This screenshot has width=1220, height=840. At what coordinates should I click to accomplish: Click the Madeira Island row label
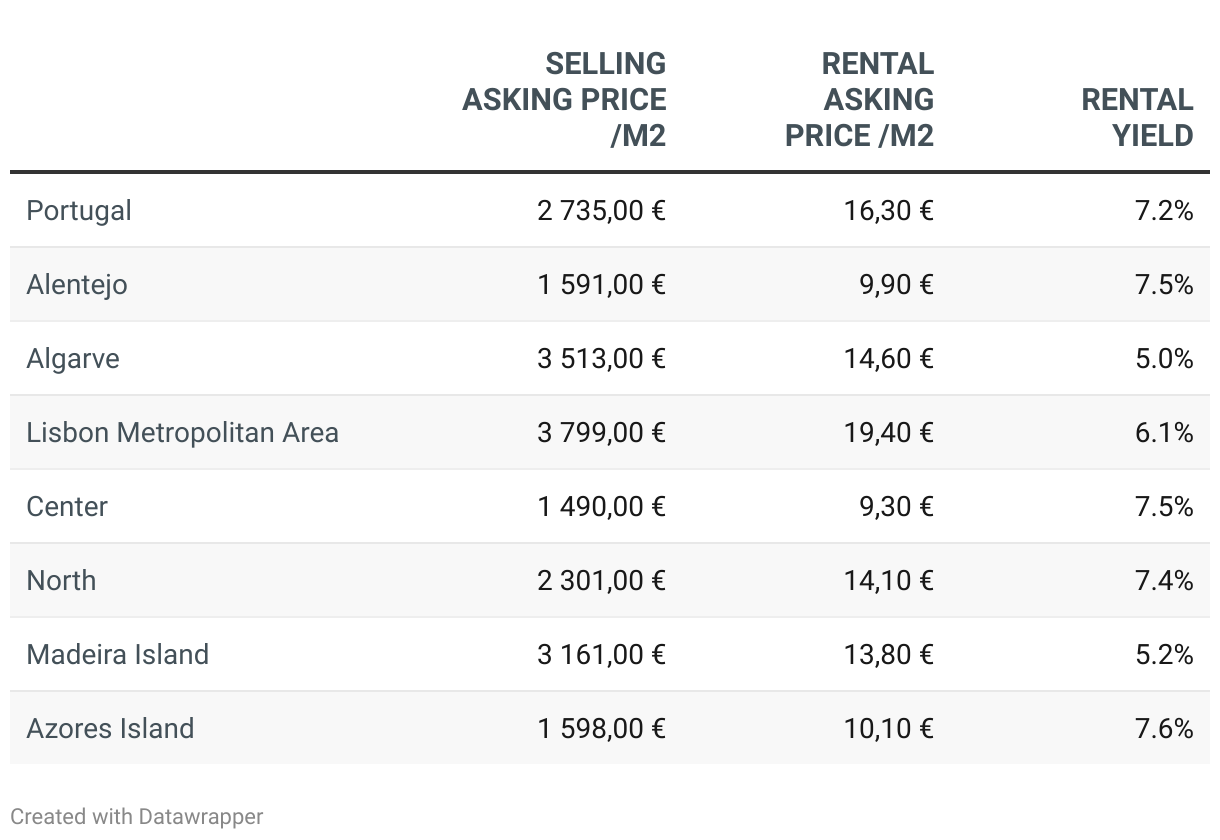click(x=118, y=655)
